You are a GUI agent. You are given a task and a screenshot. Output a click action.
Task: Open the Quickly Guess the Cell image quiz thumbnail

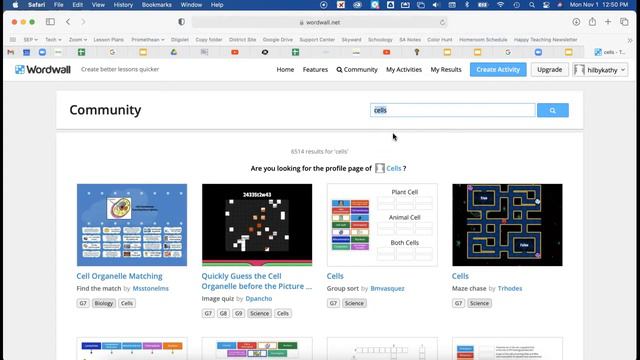point(257,225)
